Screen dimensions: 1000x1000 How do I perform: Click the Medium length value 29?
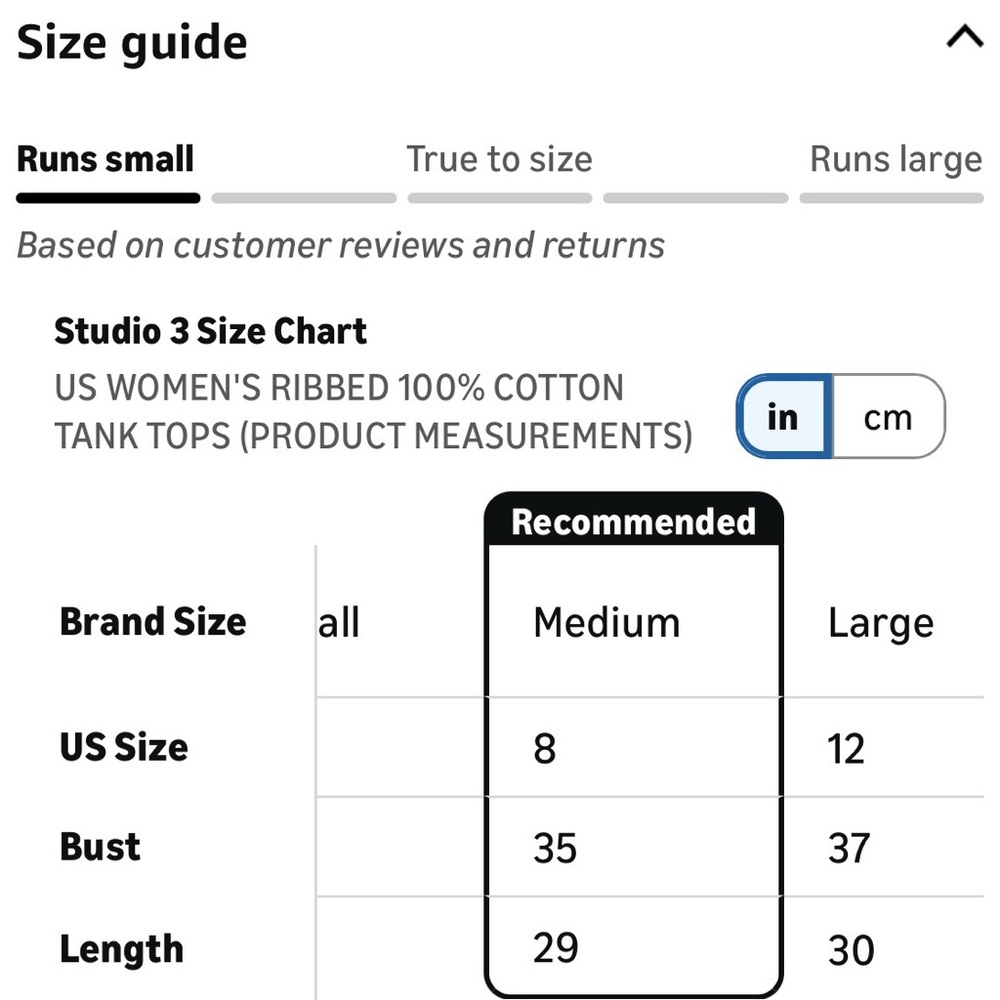555,947
